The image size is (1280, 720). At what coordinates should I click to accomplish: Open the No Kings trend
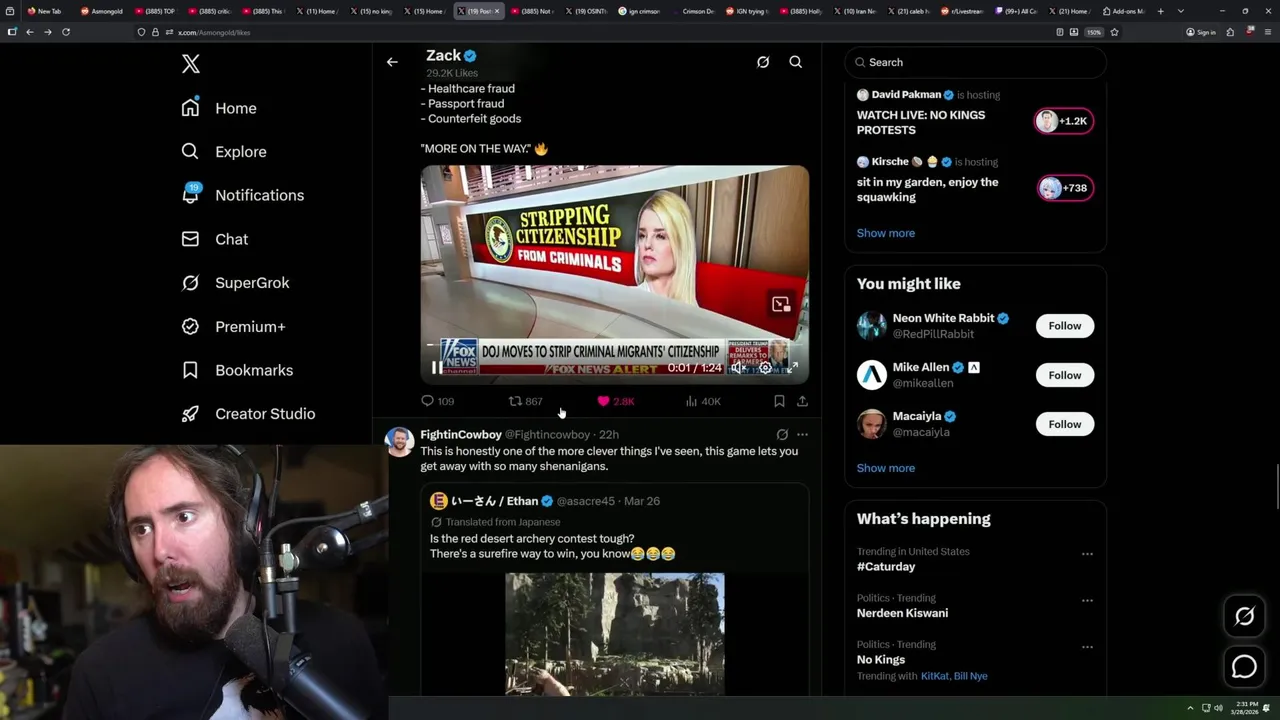pos(881,660)
